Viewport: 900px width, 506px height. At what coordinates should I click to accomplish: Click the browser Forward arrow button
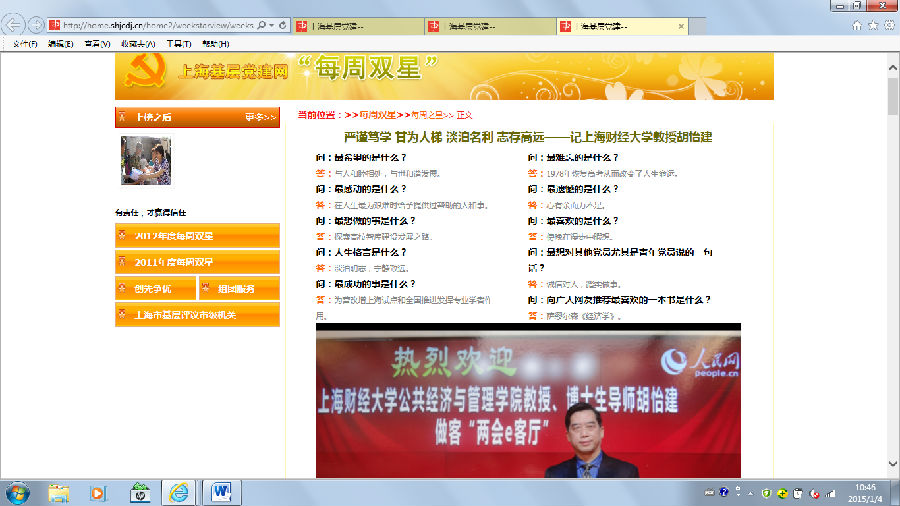[x=36, y=24]
